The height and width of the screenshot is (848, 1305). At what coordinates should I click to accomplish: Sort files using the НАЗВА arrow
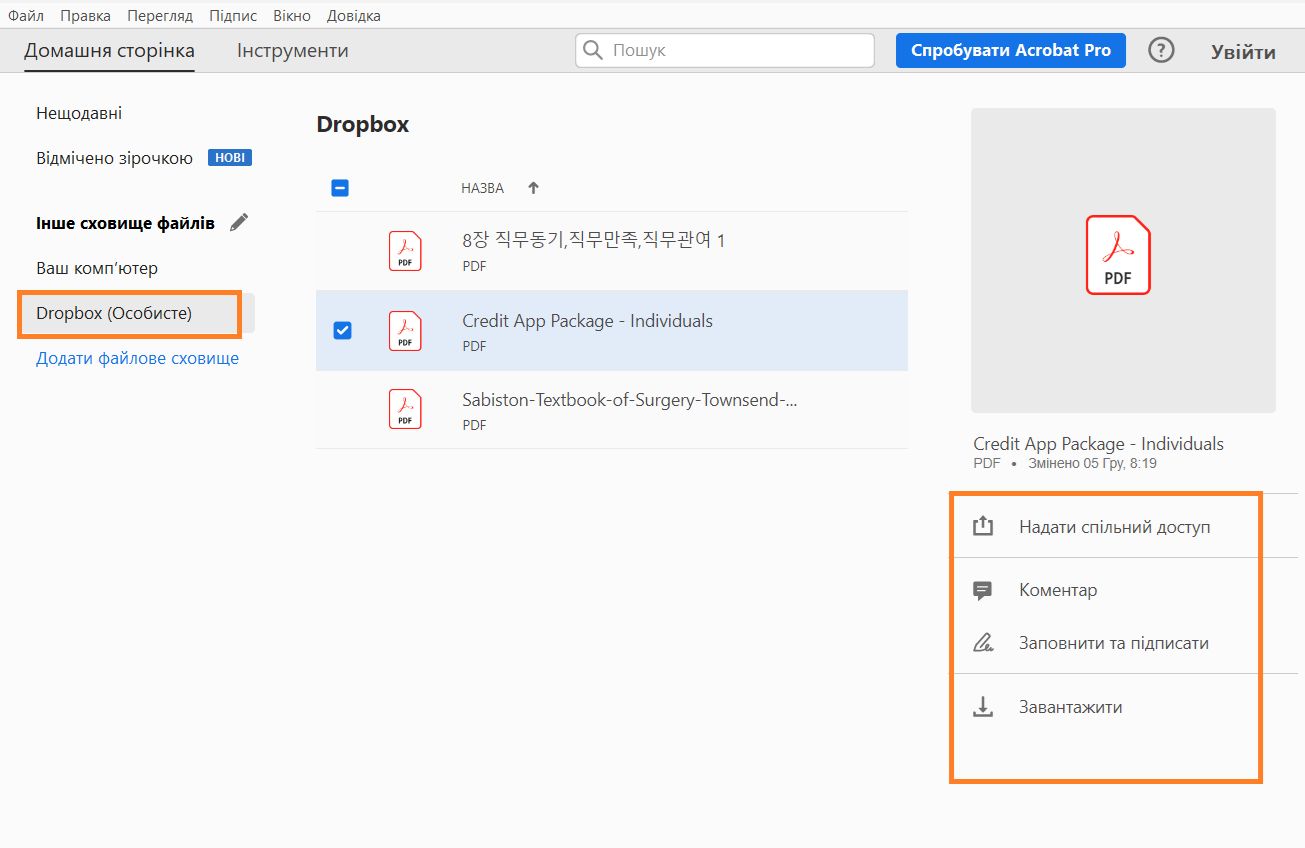click(x=533, y=188)
